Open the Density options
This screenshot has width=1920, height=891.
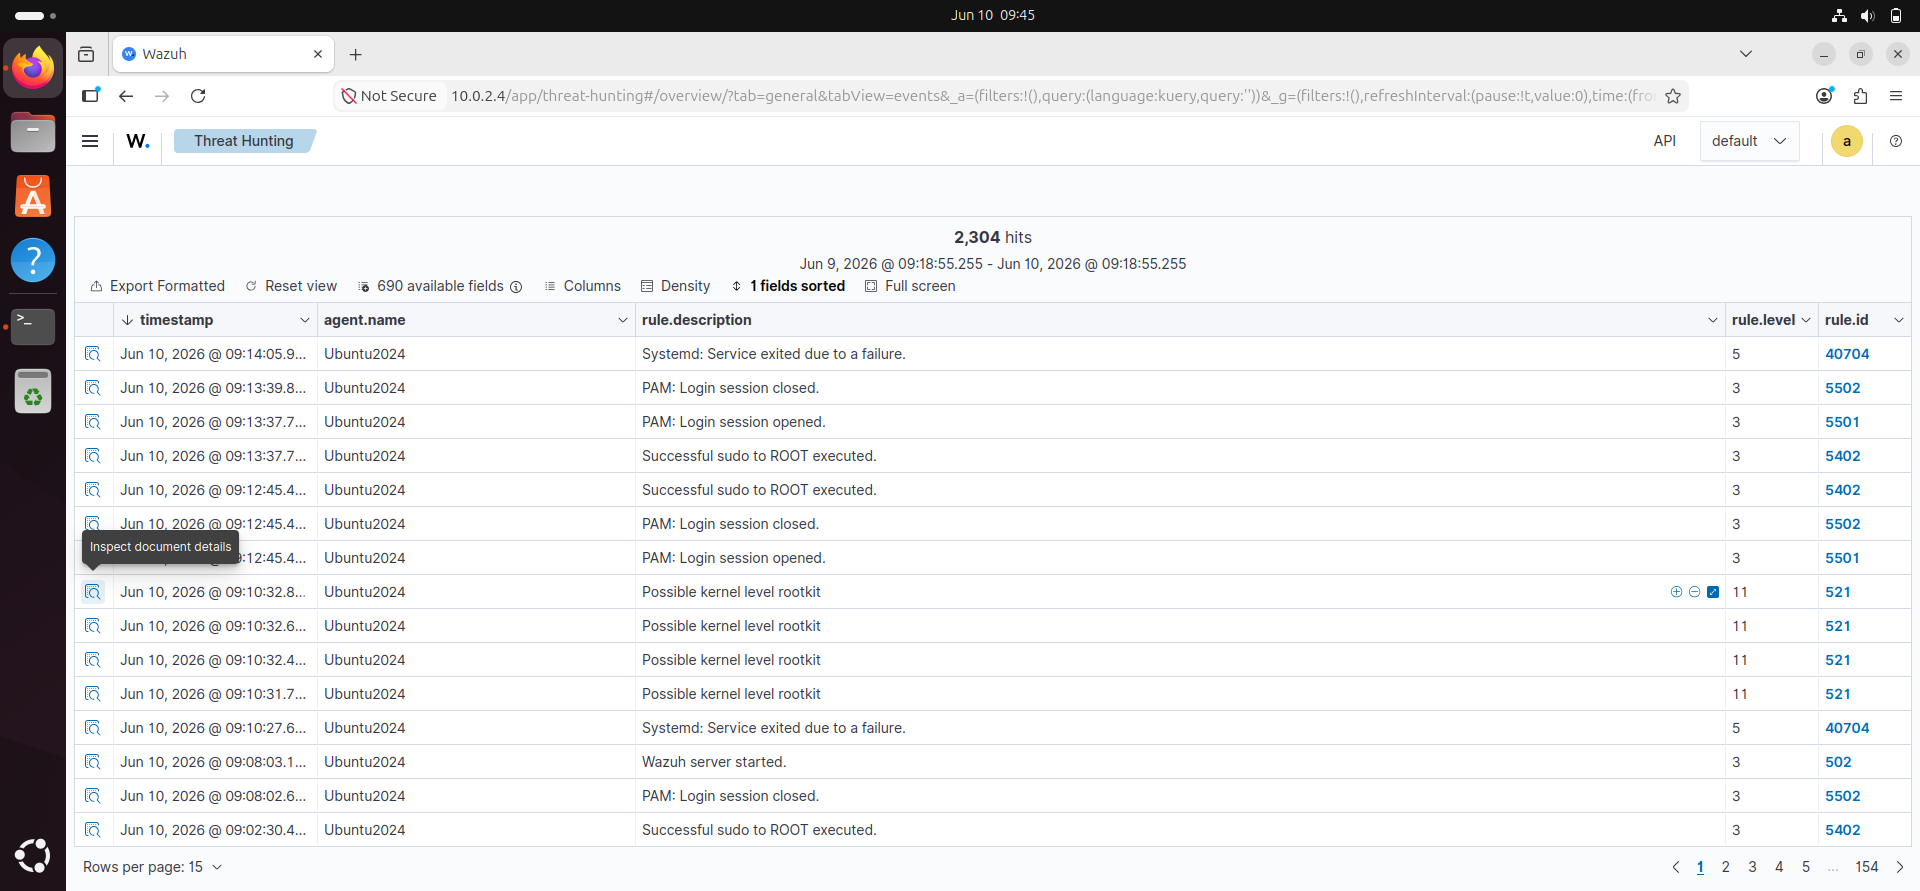(x=675, y=286)
